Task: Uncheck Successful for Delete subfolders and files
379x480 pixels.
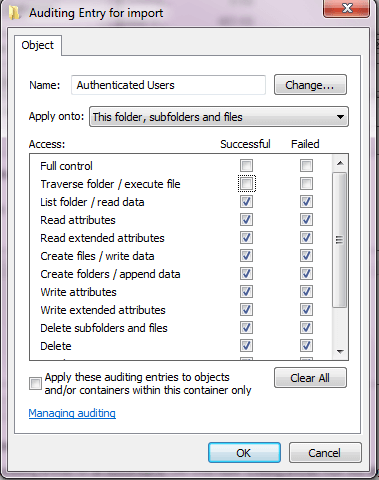Action: pos(246,327)
